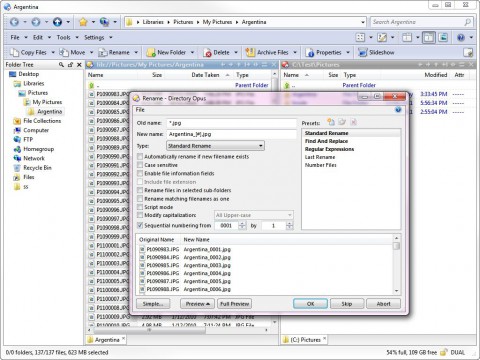Click the edit icon at toolbar far right
480x360 pixels.
[468, 52]
